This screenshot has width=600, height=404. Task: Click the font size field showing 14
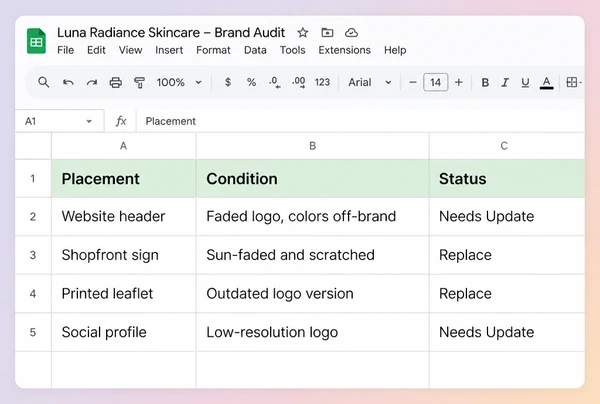(x=435, y=82)
